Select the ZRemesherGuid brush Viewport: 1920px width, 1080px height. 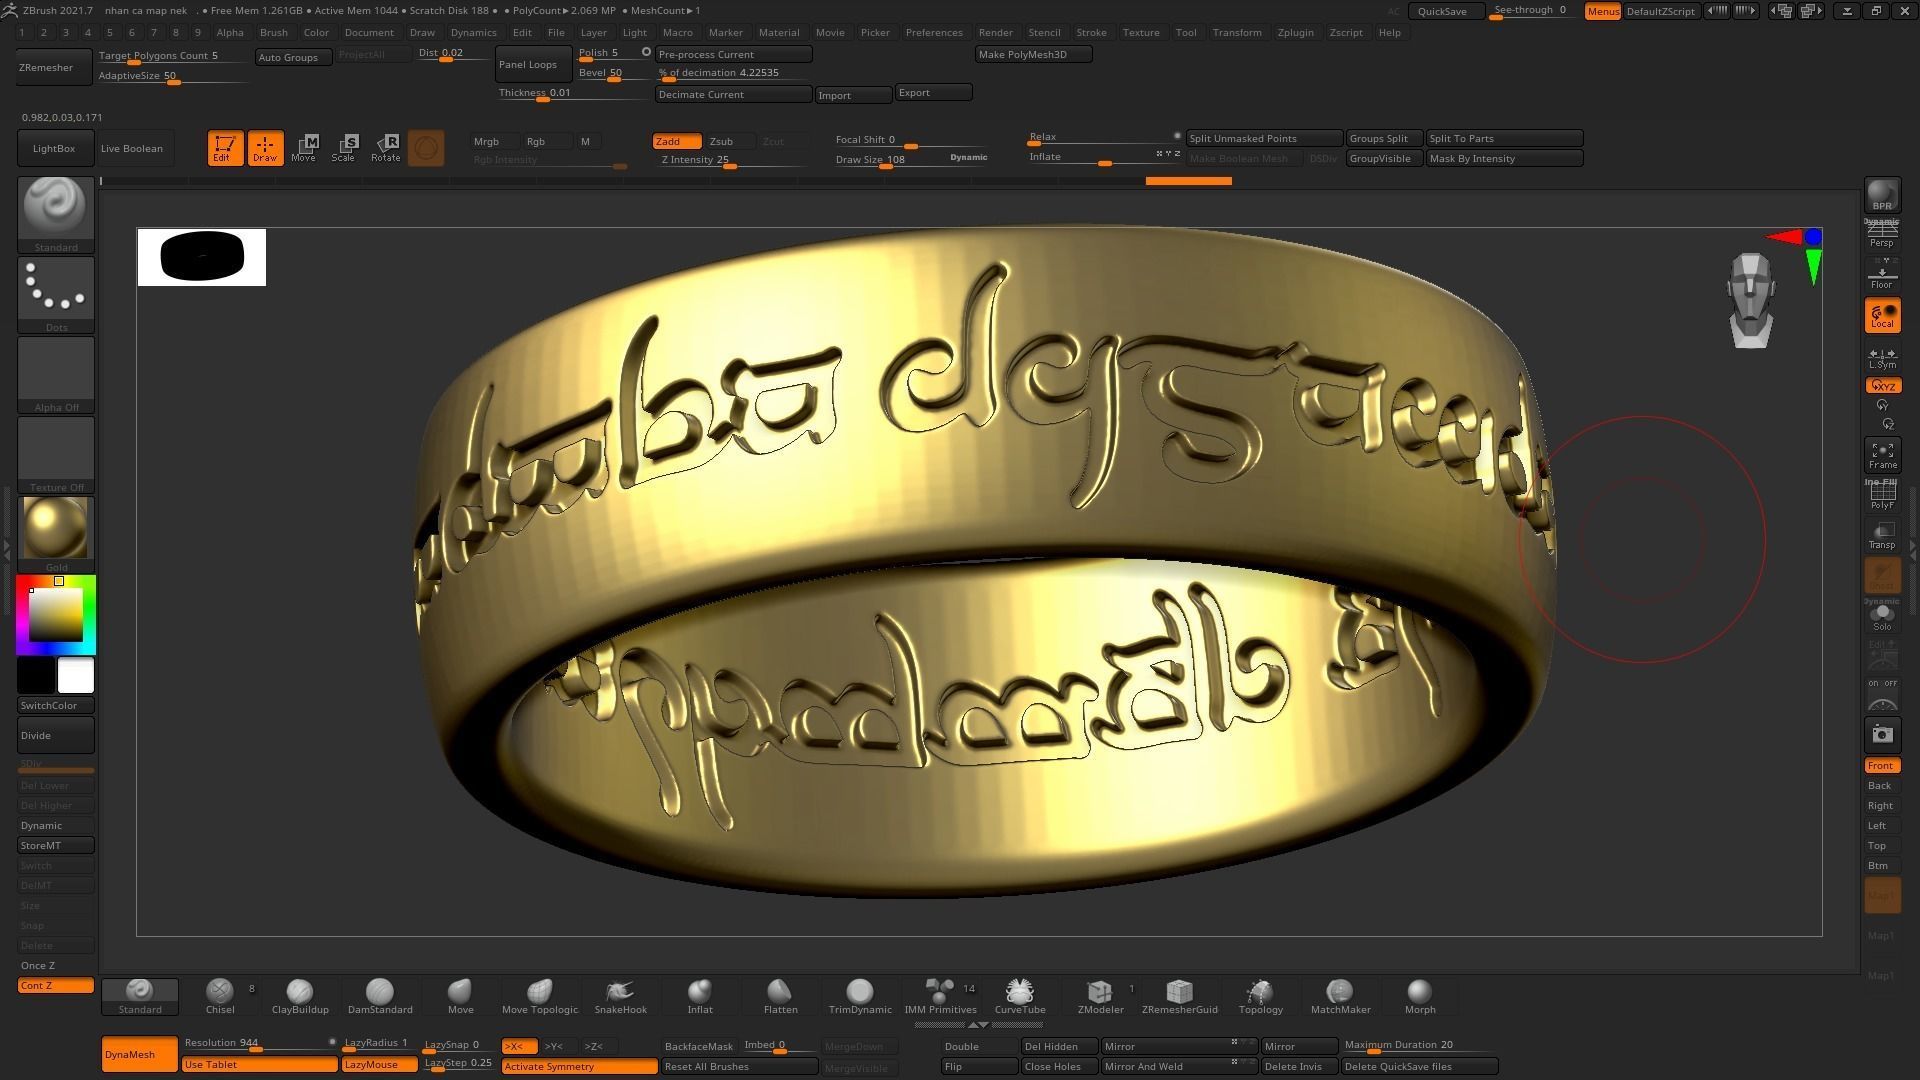point(1180,996)
